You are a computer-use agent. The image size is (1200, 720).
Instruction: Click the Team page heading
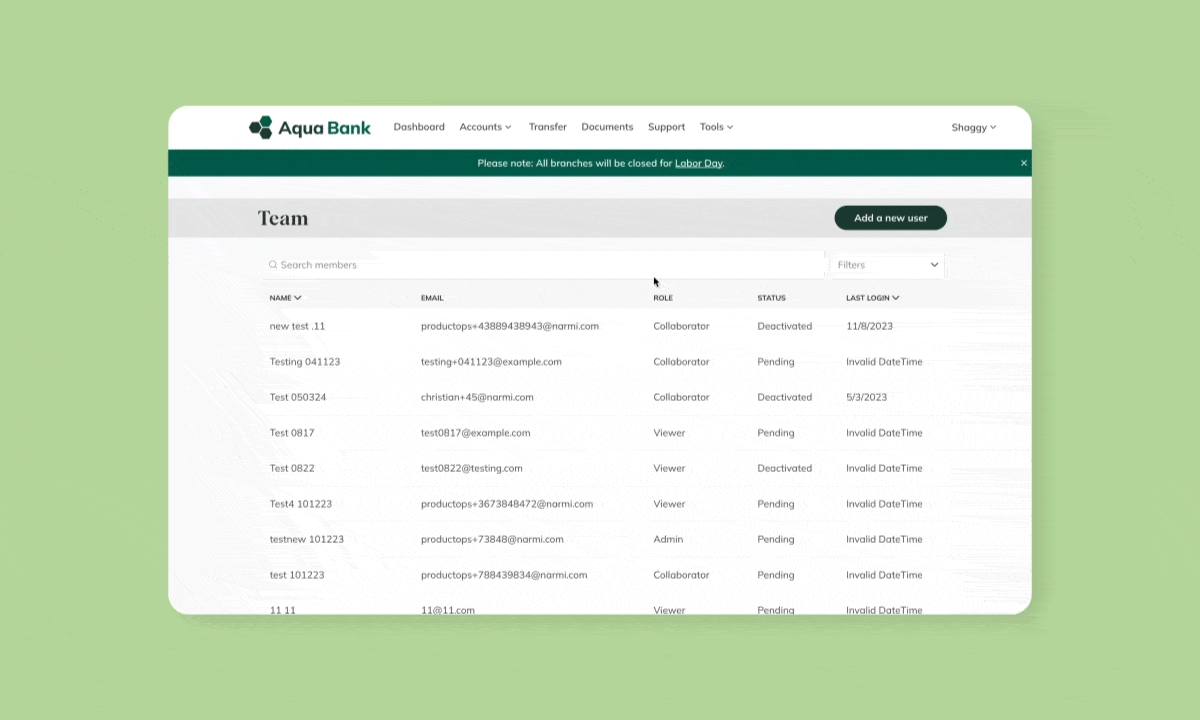point(283,218)
